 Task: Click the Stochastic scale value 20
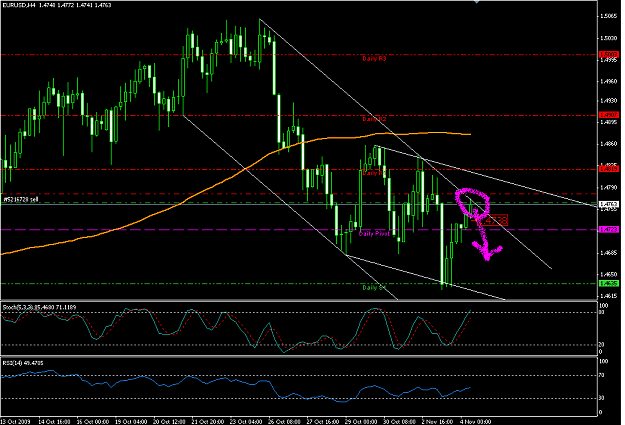(x=602, y=344)
